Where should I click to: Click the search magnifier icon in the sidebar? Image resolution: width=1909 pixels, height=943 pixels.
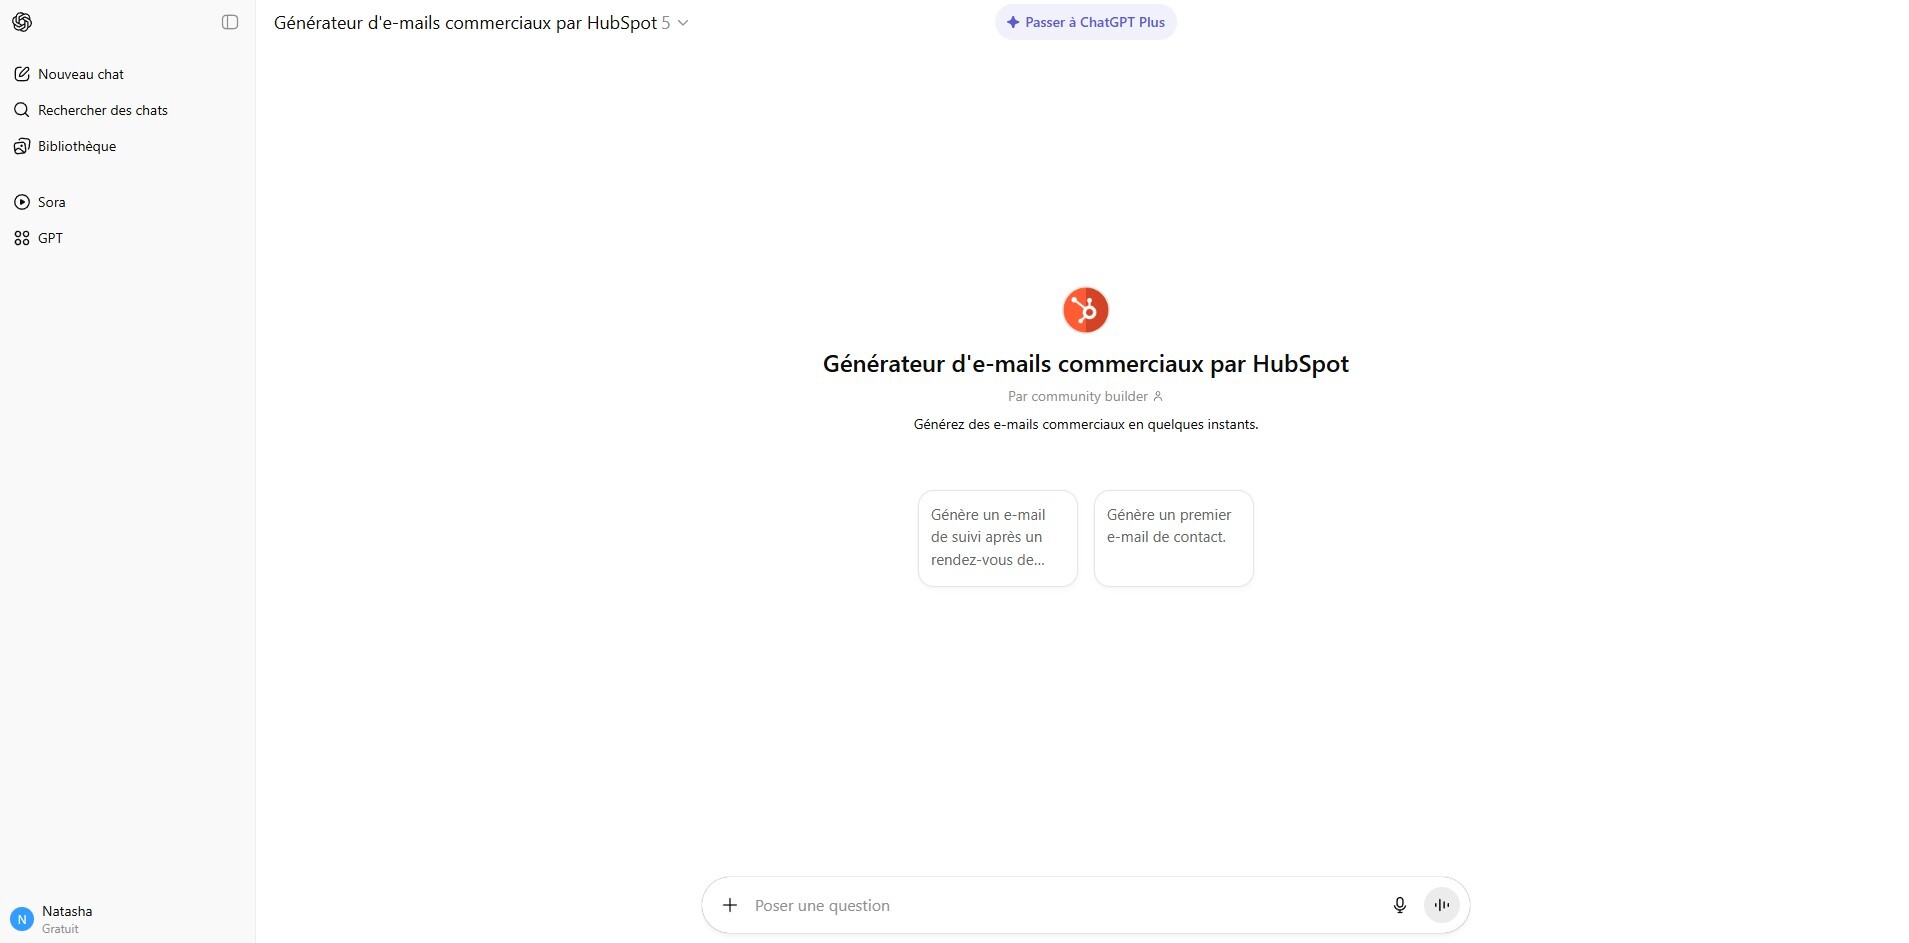click(x=22, y=110)
